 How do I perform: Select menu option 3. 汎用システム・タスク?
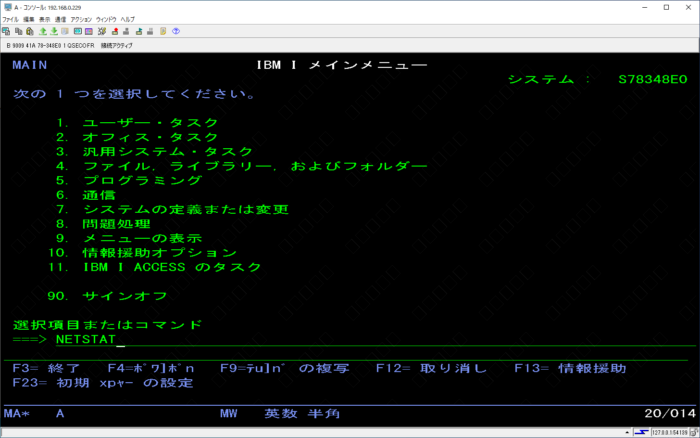tap(154, 152)
